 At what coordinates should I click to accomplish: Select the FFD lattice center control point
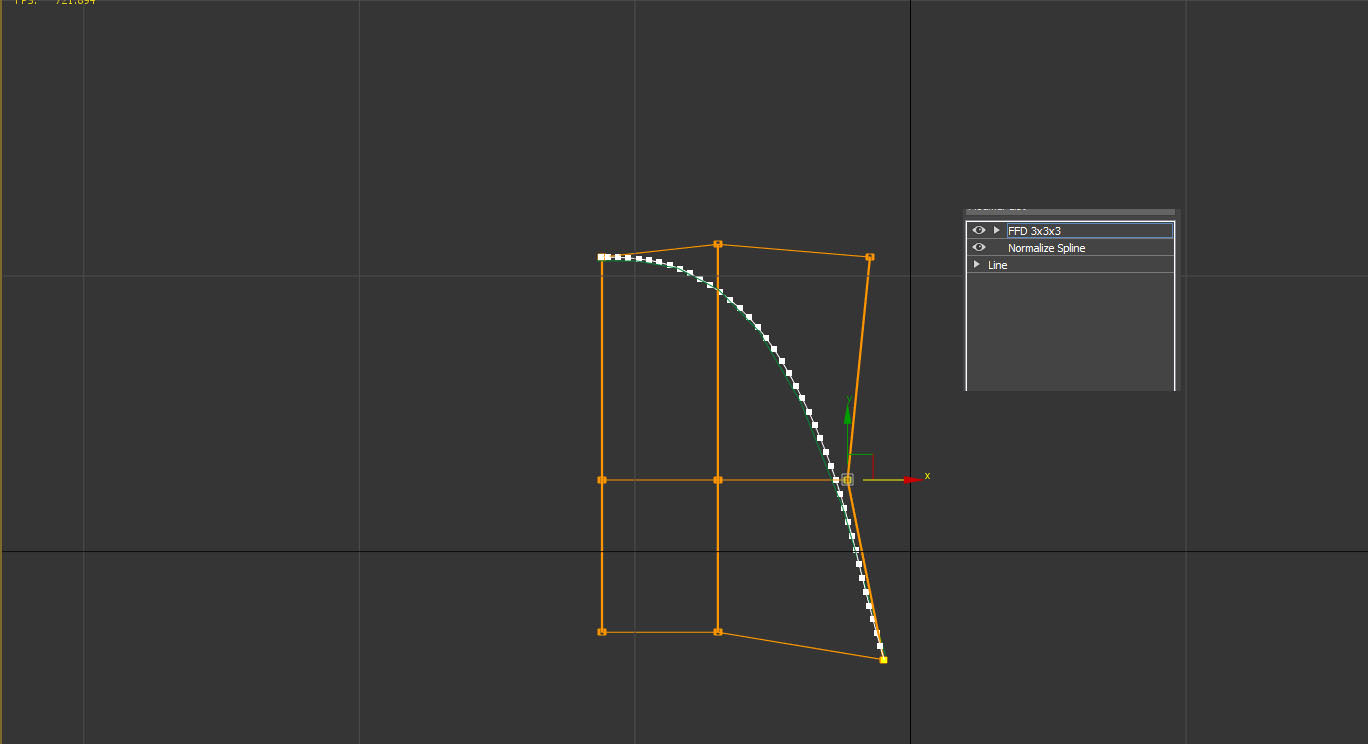click(718, 480)
